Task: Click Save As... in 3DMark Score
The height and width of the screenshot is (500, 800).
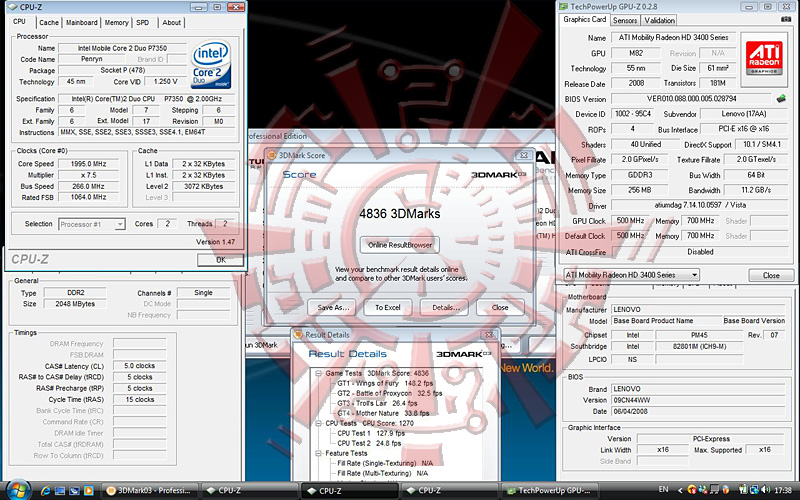Action: [332, 307]
